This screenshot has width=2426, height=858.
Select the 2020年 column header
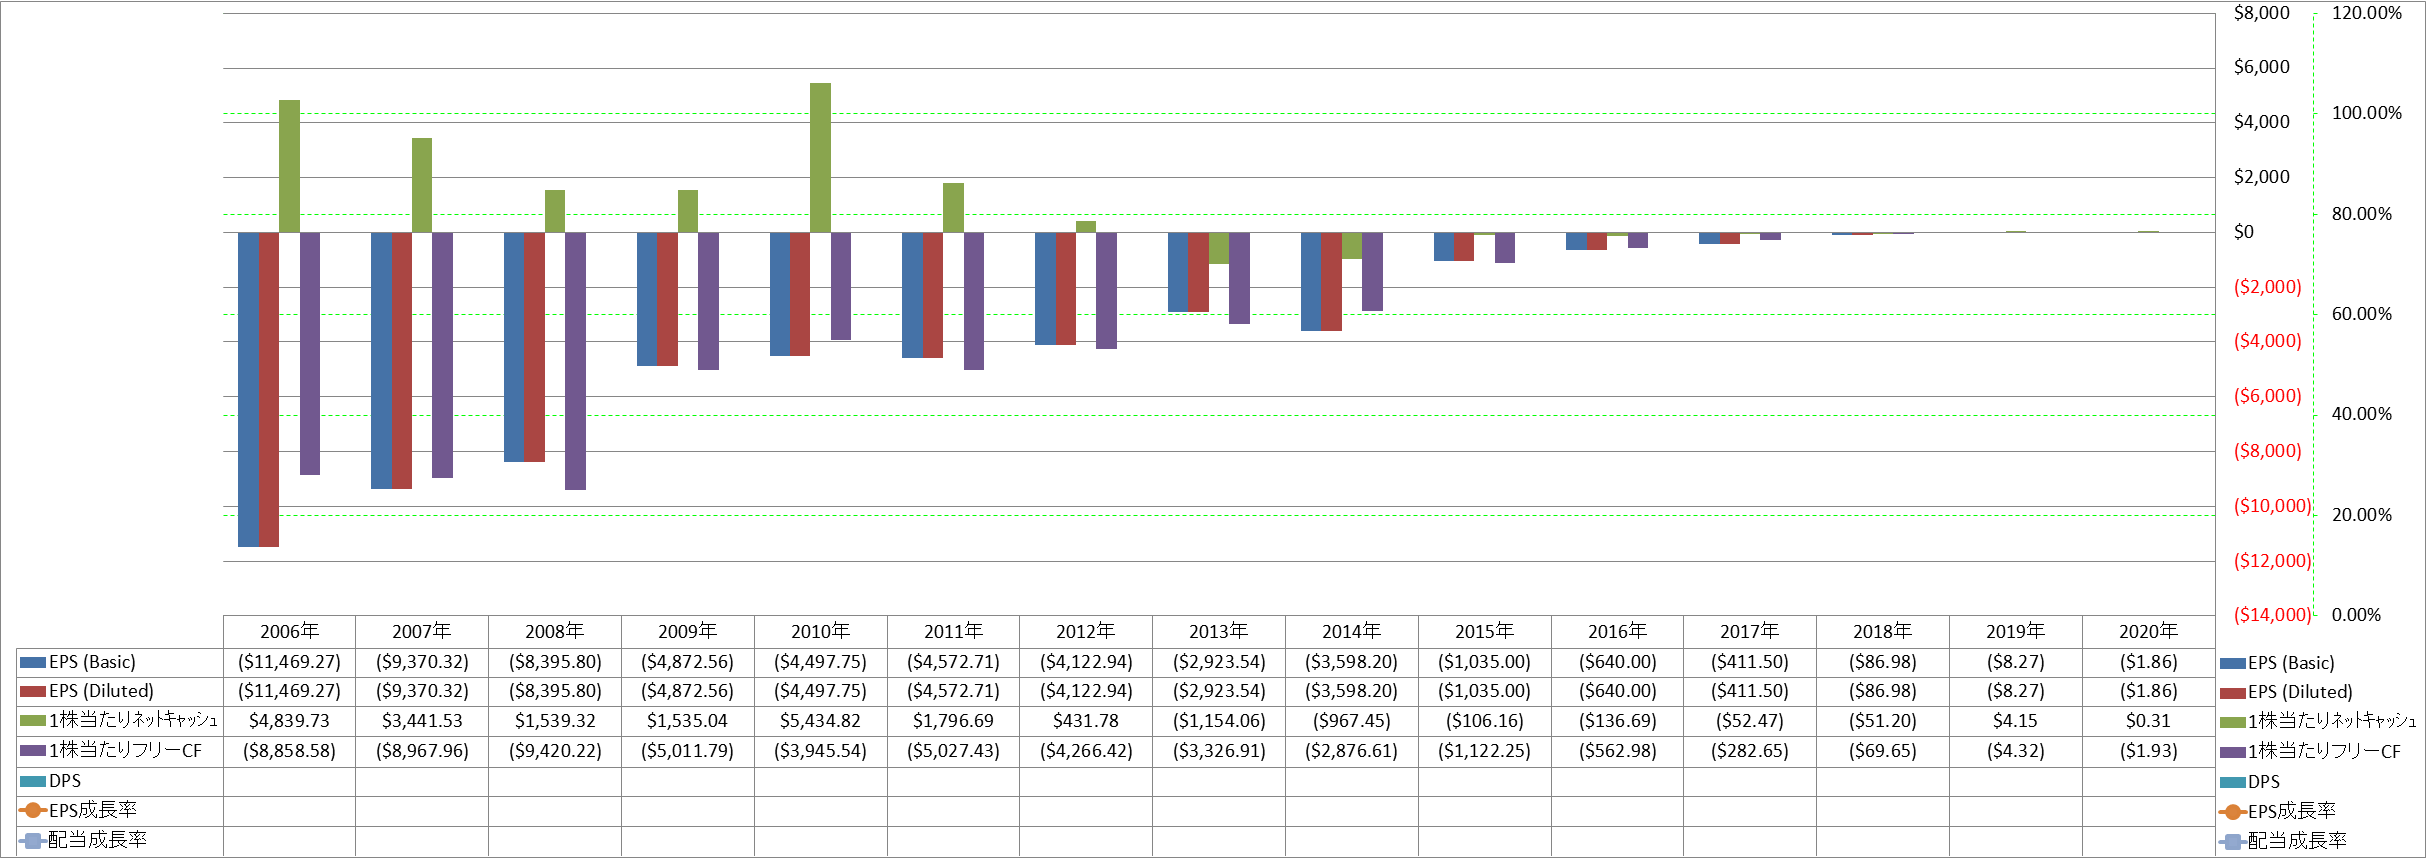2148,631
